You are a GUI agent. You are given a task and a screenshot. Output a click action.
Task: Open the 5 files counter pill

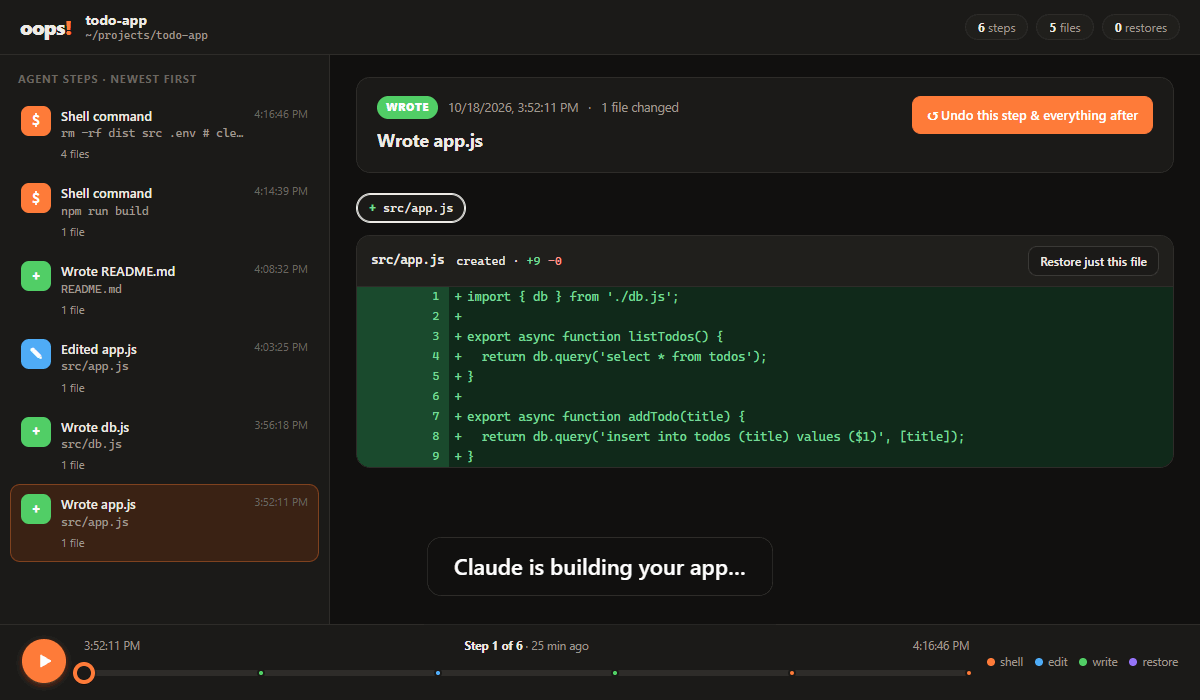tap(1065, 28)
